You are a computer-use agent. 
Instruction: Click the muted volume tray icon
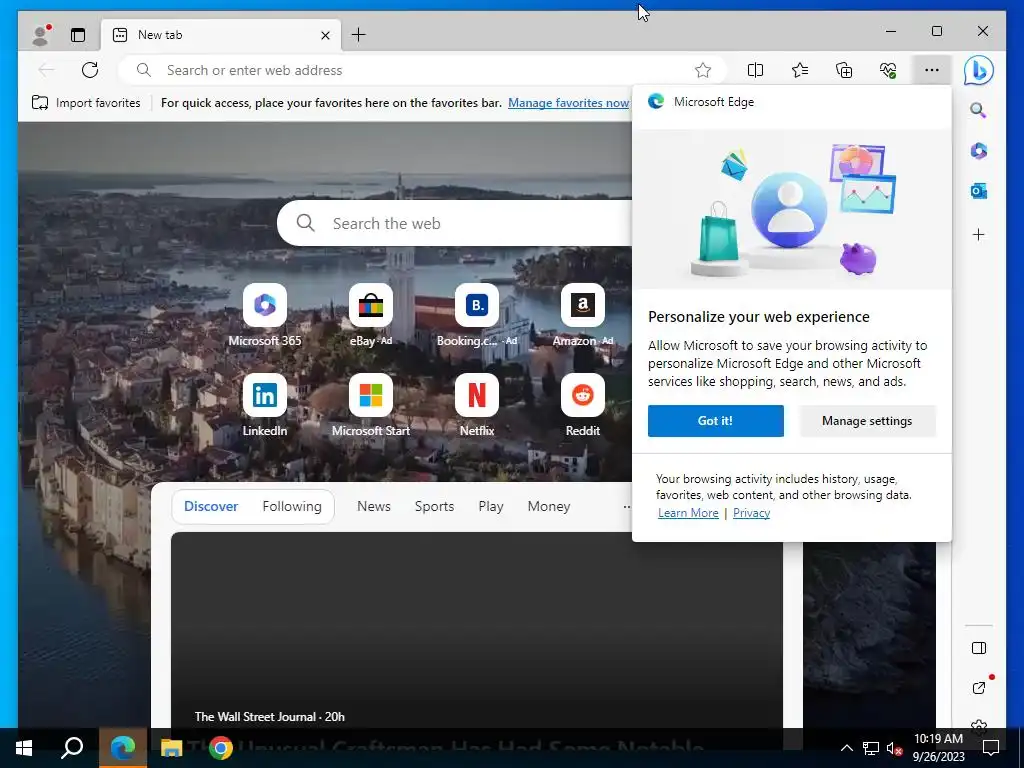(894, 748)
